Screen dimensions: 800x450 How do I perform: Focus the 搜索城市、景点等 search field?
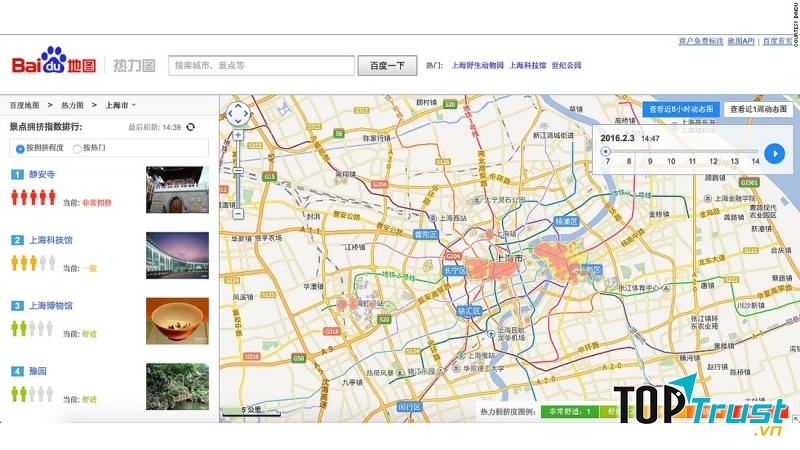[261, 66]
